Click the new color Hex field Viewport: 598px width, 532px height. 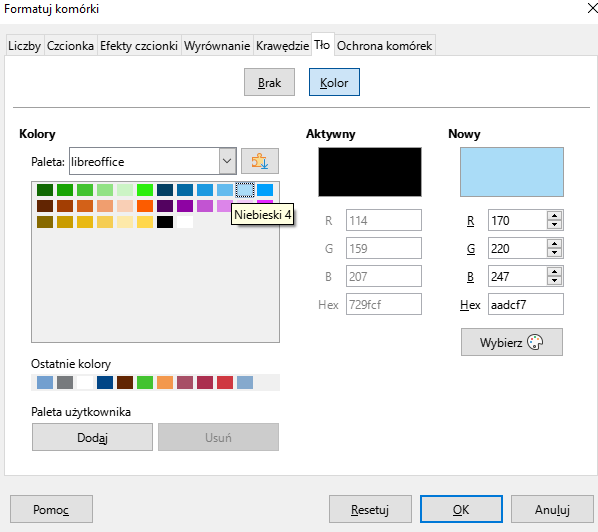click(526, 304)
